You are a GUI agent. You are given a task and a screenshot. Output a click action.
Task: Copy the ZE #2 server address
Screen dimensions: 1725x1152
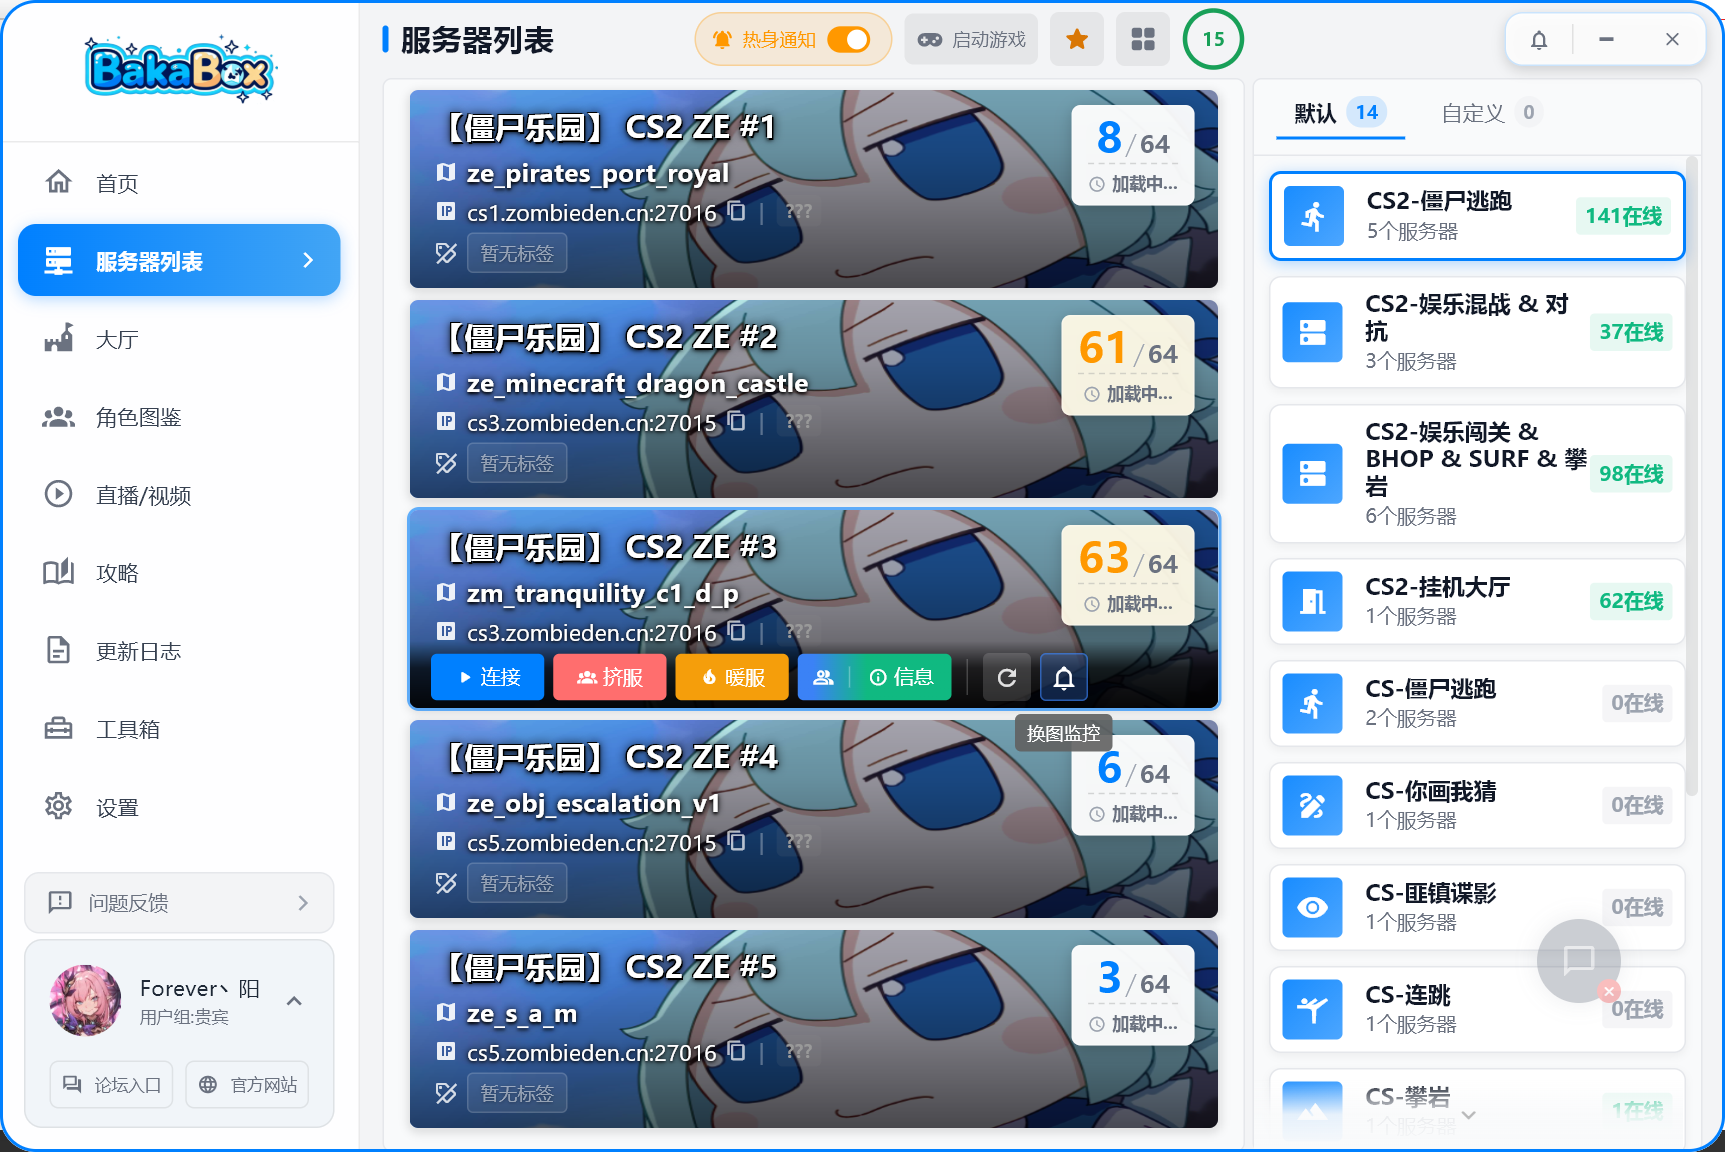point(736,421)
